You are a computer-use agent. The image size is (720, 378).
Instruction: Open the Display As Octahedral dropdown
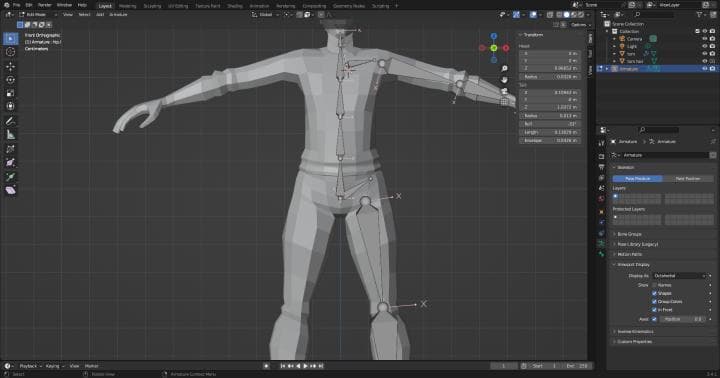tap(679, 276)
